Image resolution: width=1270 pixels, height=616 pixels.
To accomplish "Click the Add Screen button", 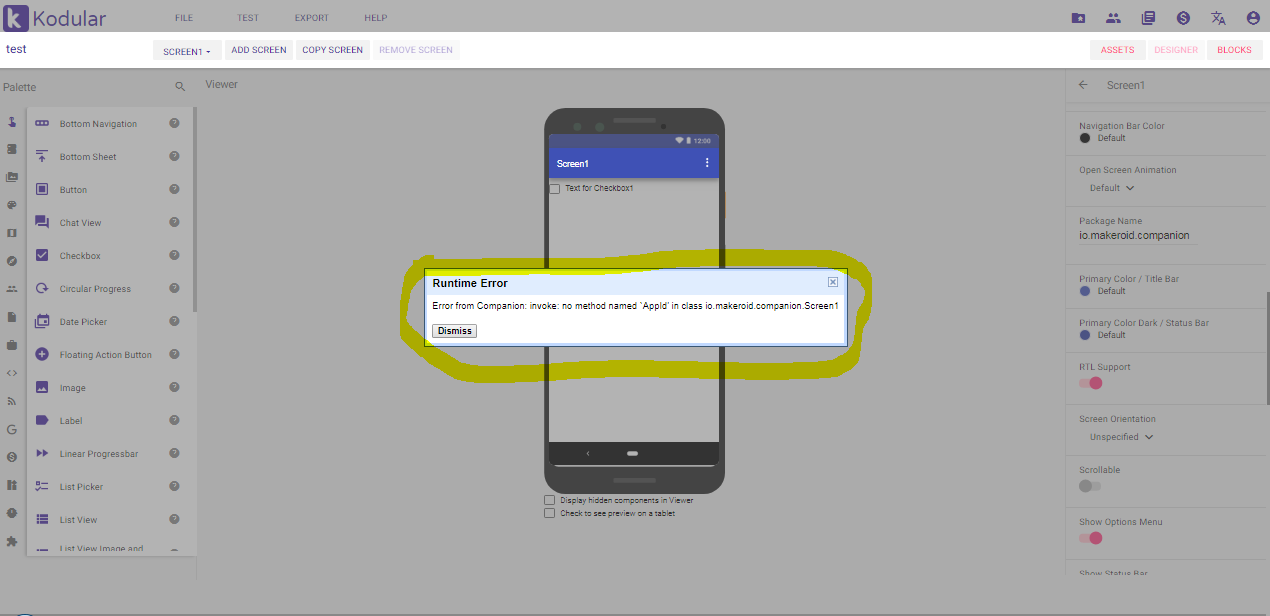I will point(259,50).
